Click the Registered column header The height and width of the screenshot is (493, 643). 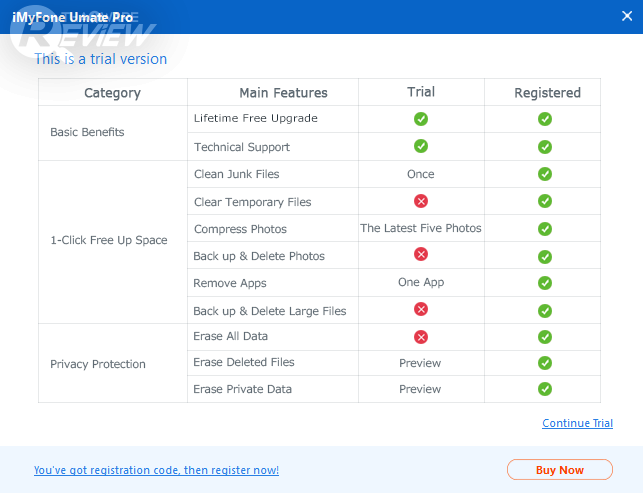click(547, 93)
